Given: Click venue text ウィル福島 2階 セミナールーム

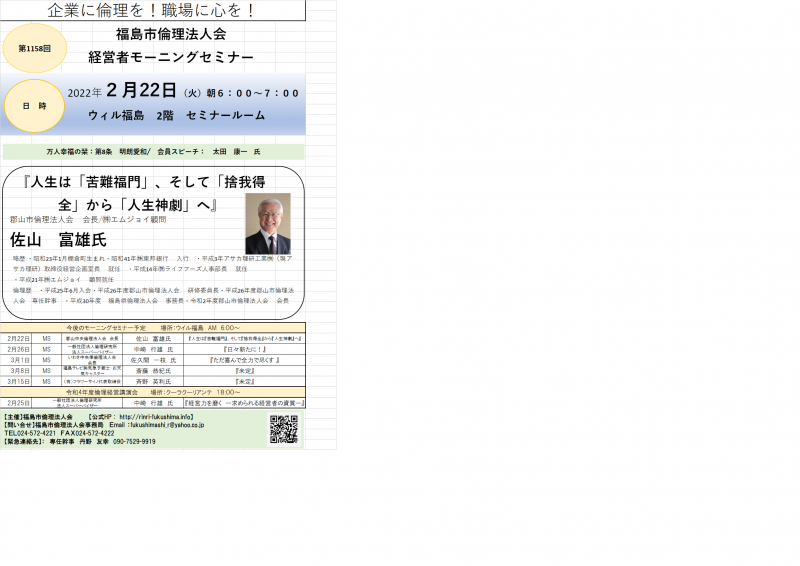Looking at the screenshot, I should (177, 115).
